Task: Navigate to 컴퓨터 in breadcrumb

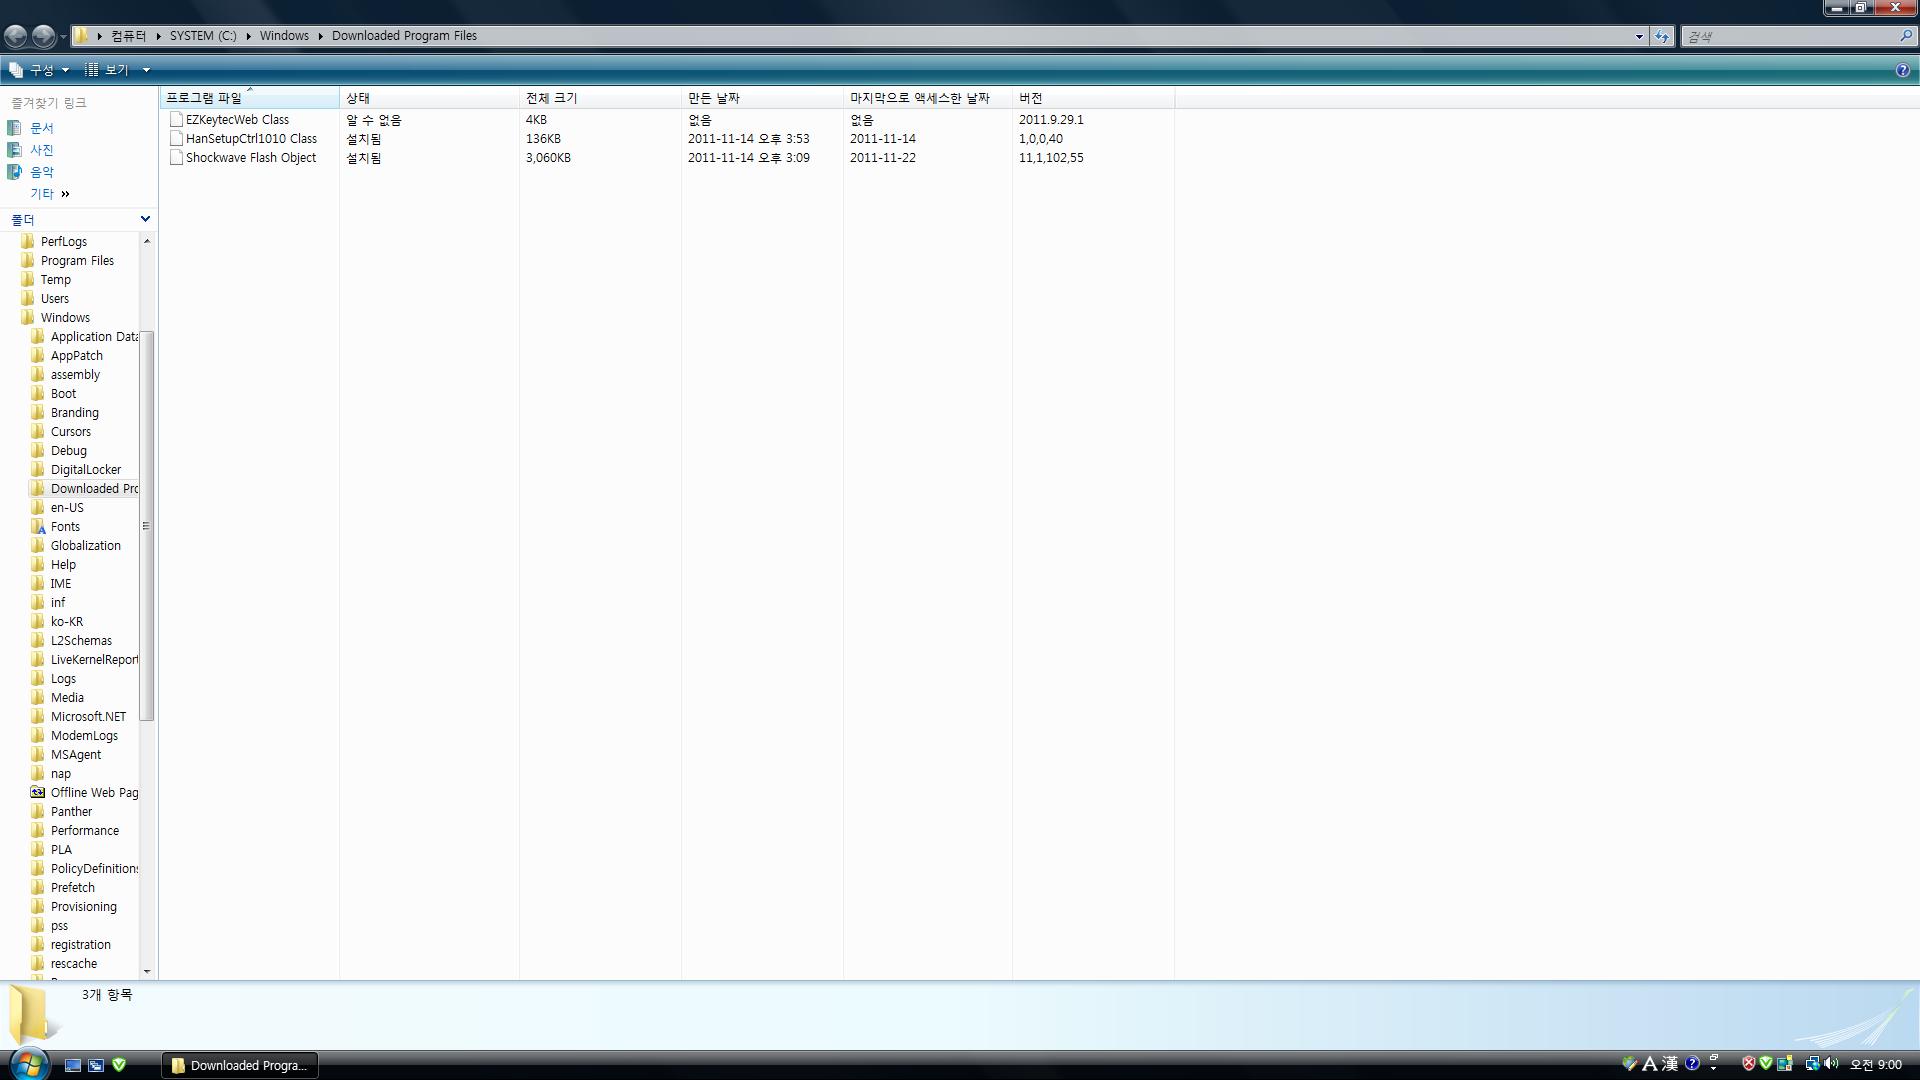Action: [128, 36]
